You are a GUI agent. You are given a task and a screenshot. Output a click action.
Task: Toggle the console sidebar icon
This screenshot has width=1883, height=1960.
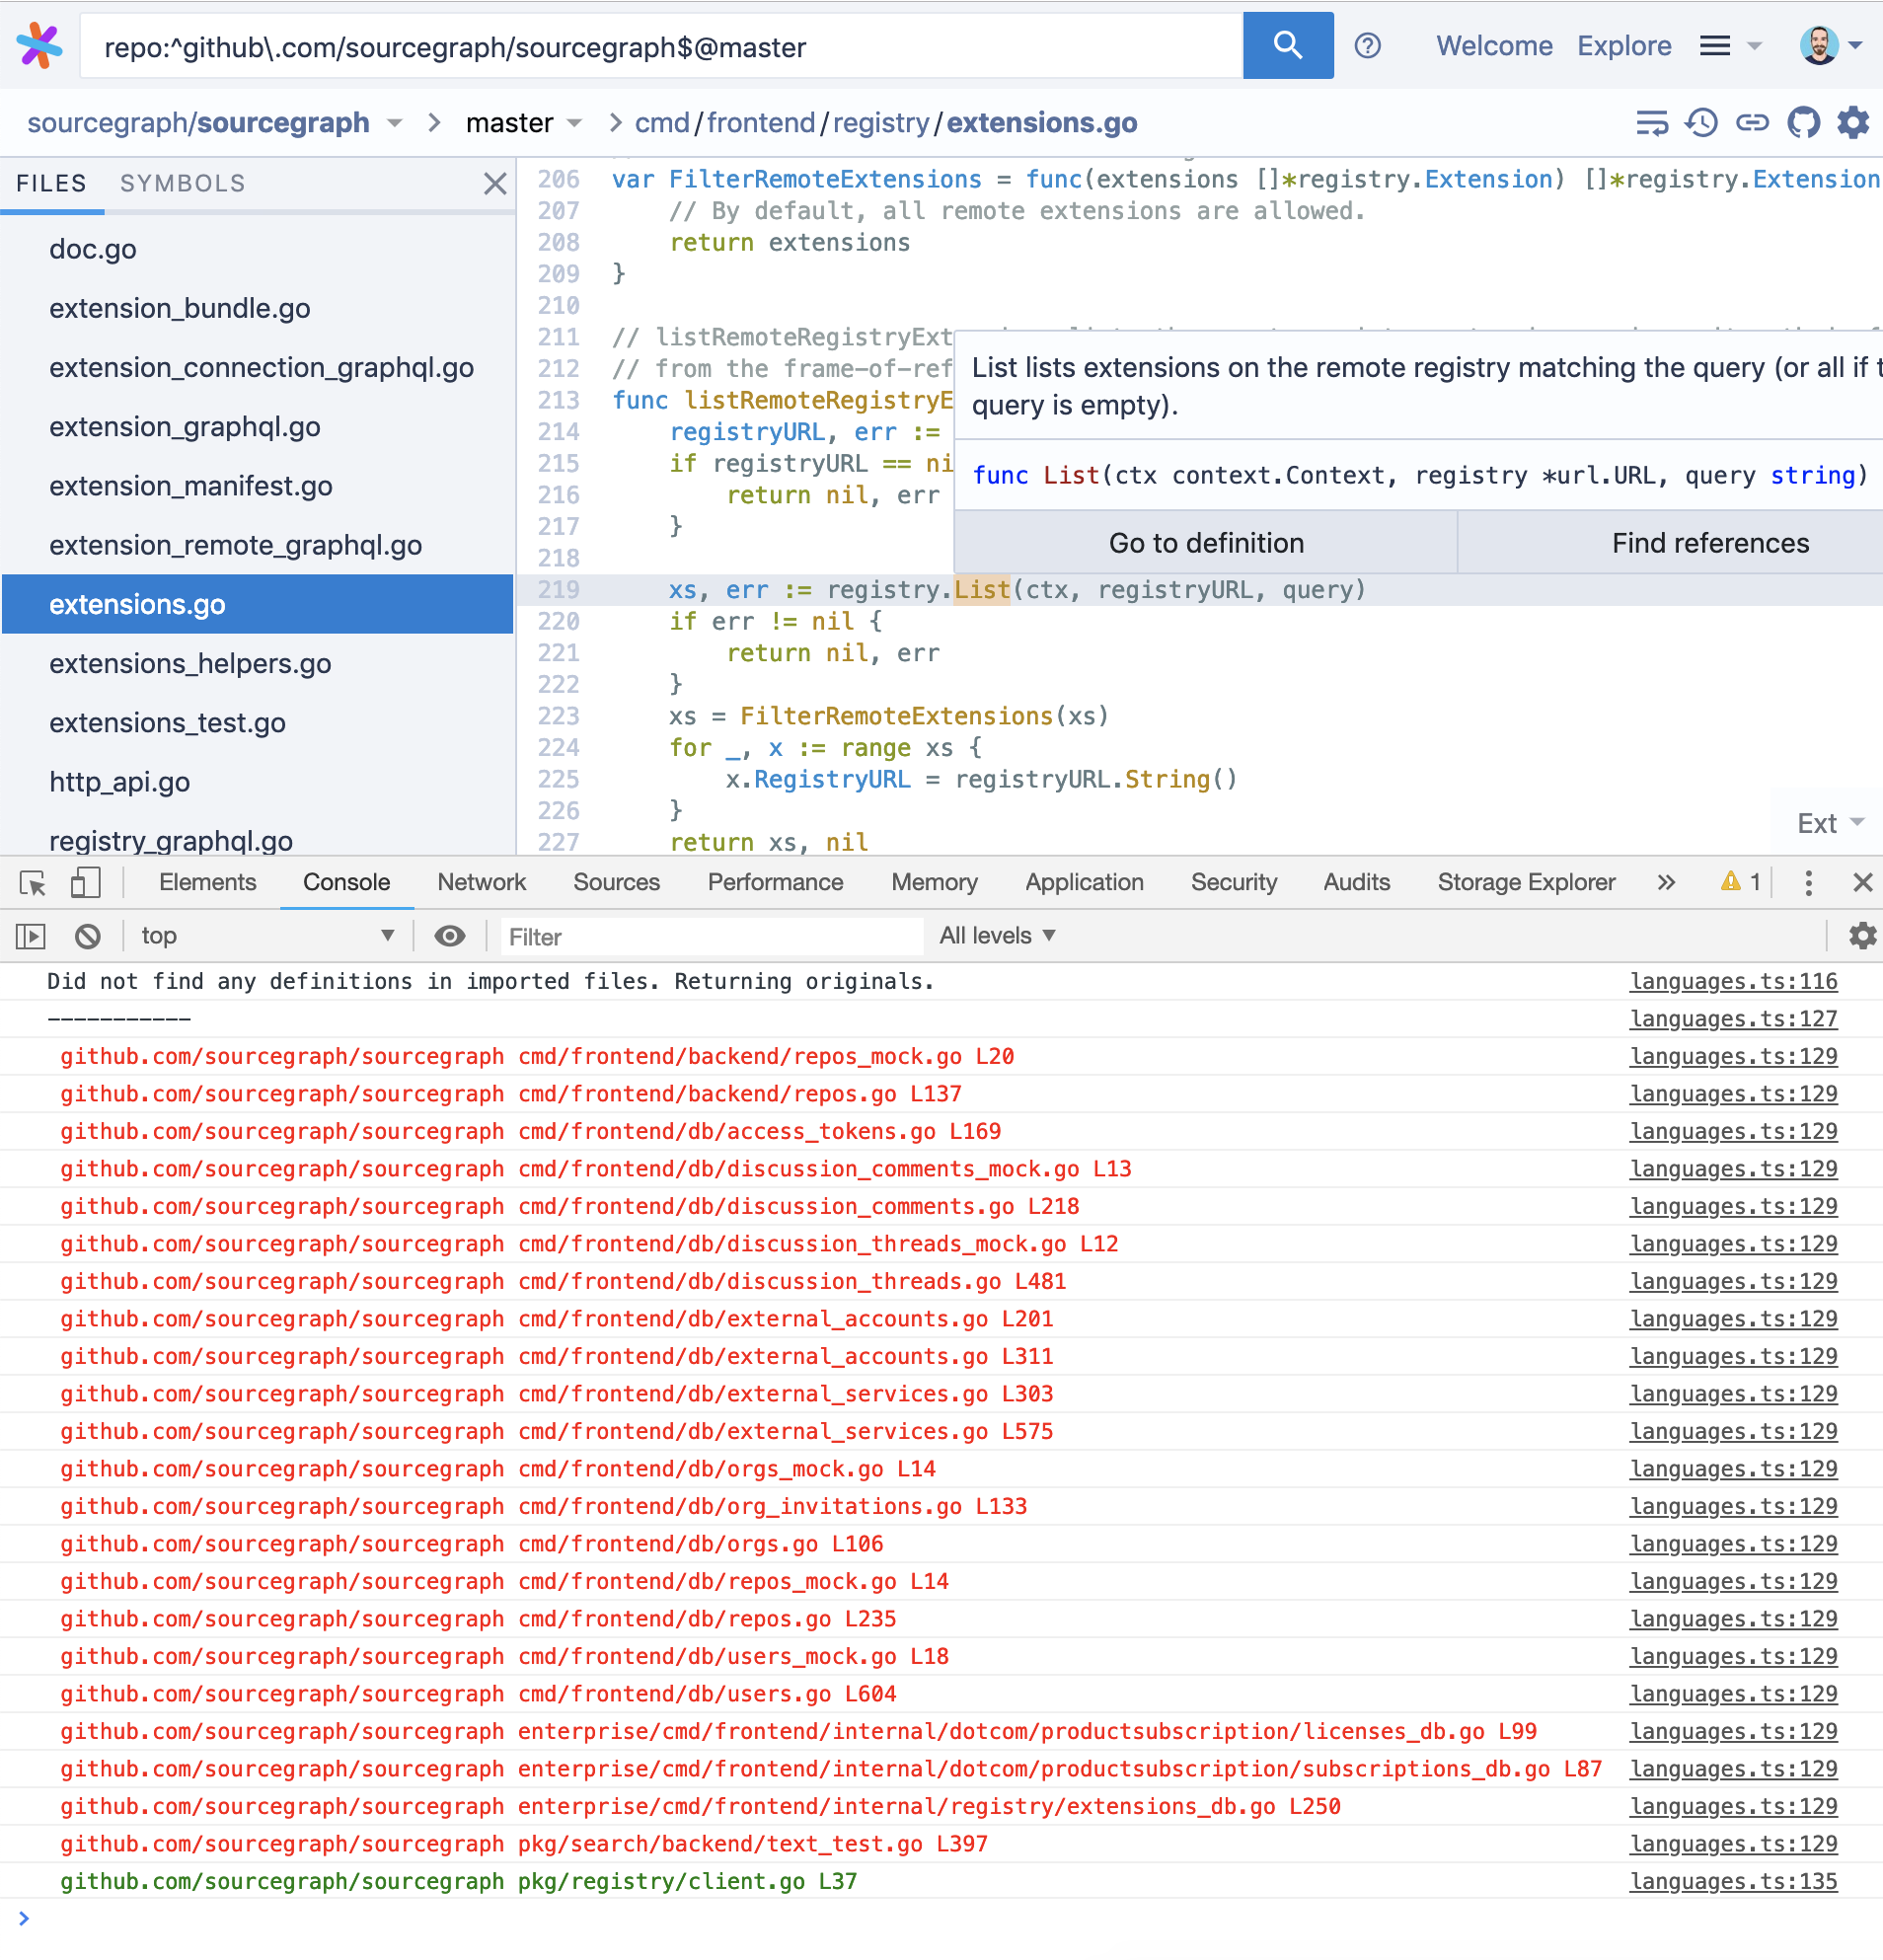[x=31, y=937]
